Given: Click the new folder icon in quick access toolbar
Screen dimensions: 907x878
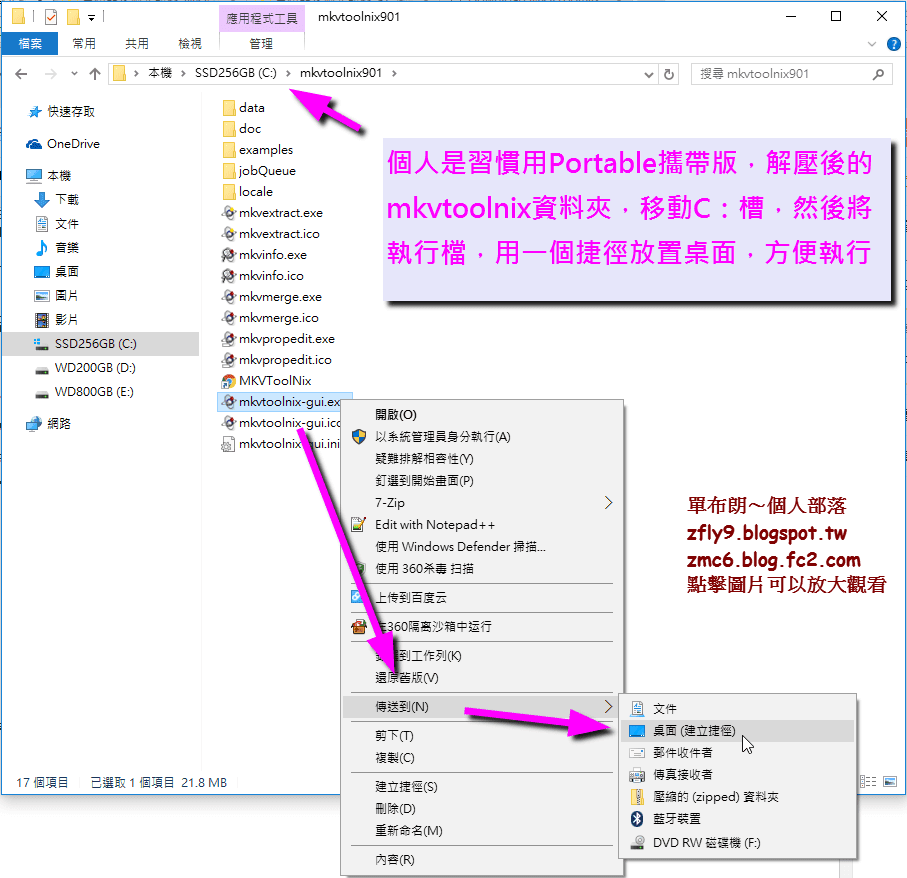Looking at the screenshot, I should point(73,17).
